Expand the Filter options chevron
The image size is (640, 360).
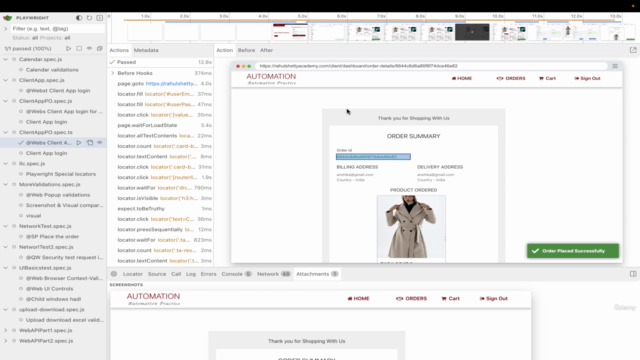coord(6,29)
